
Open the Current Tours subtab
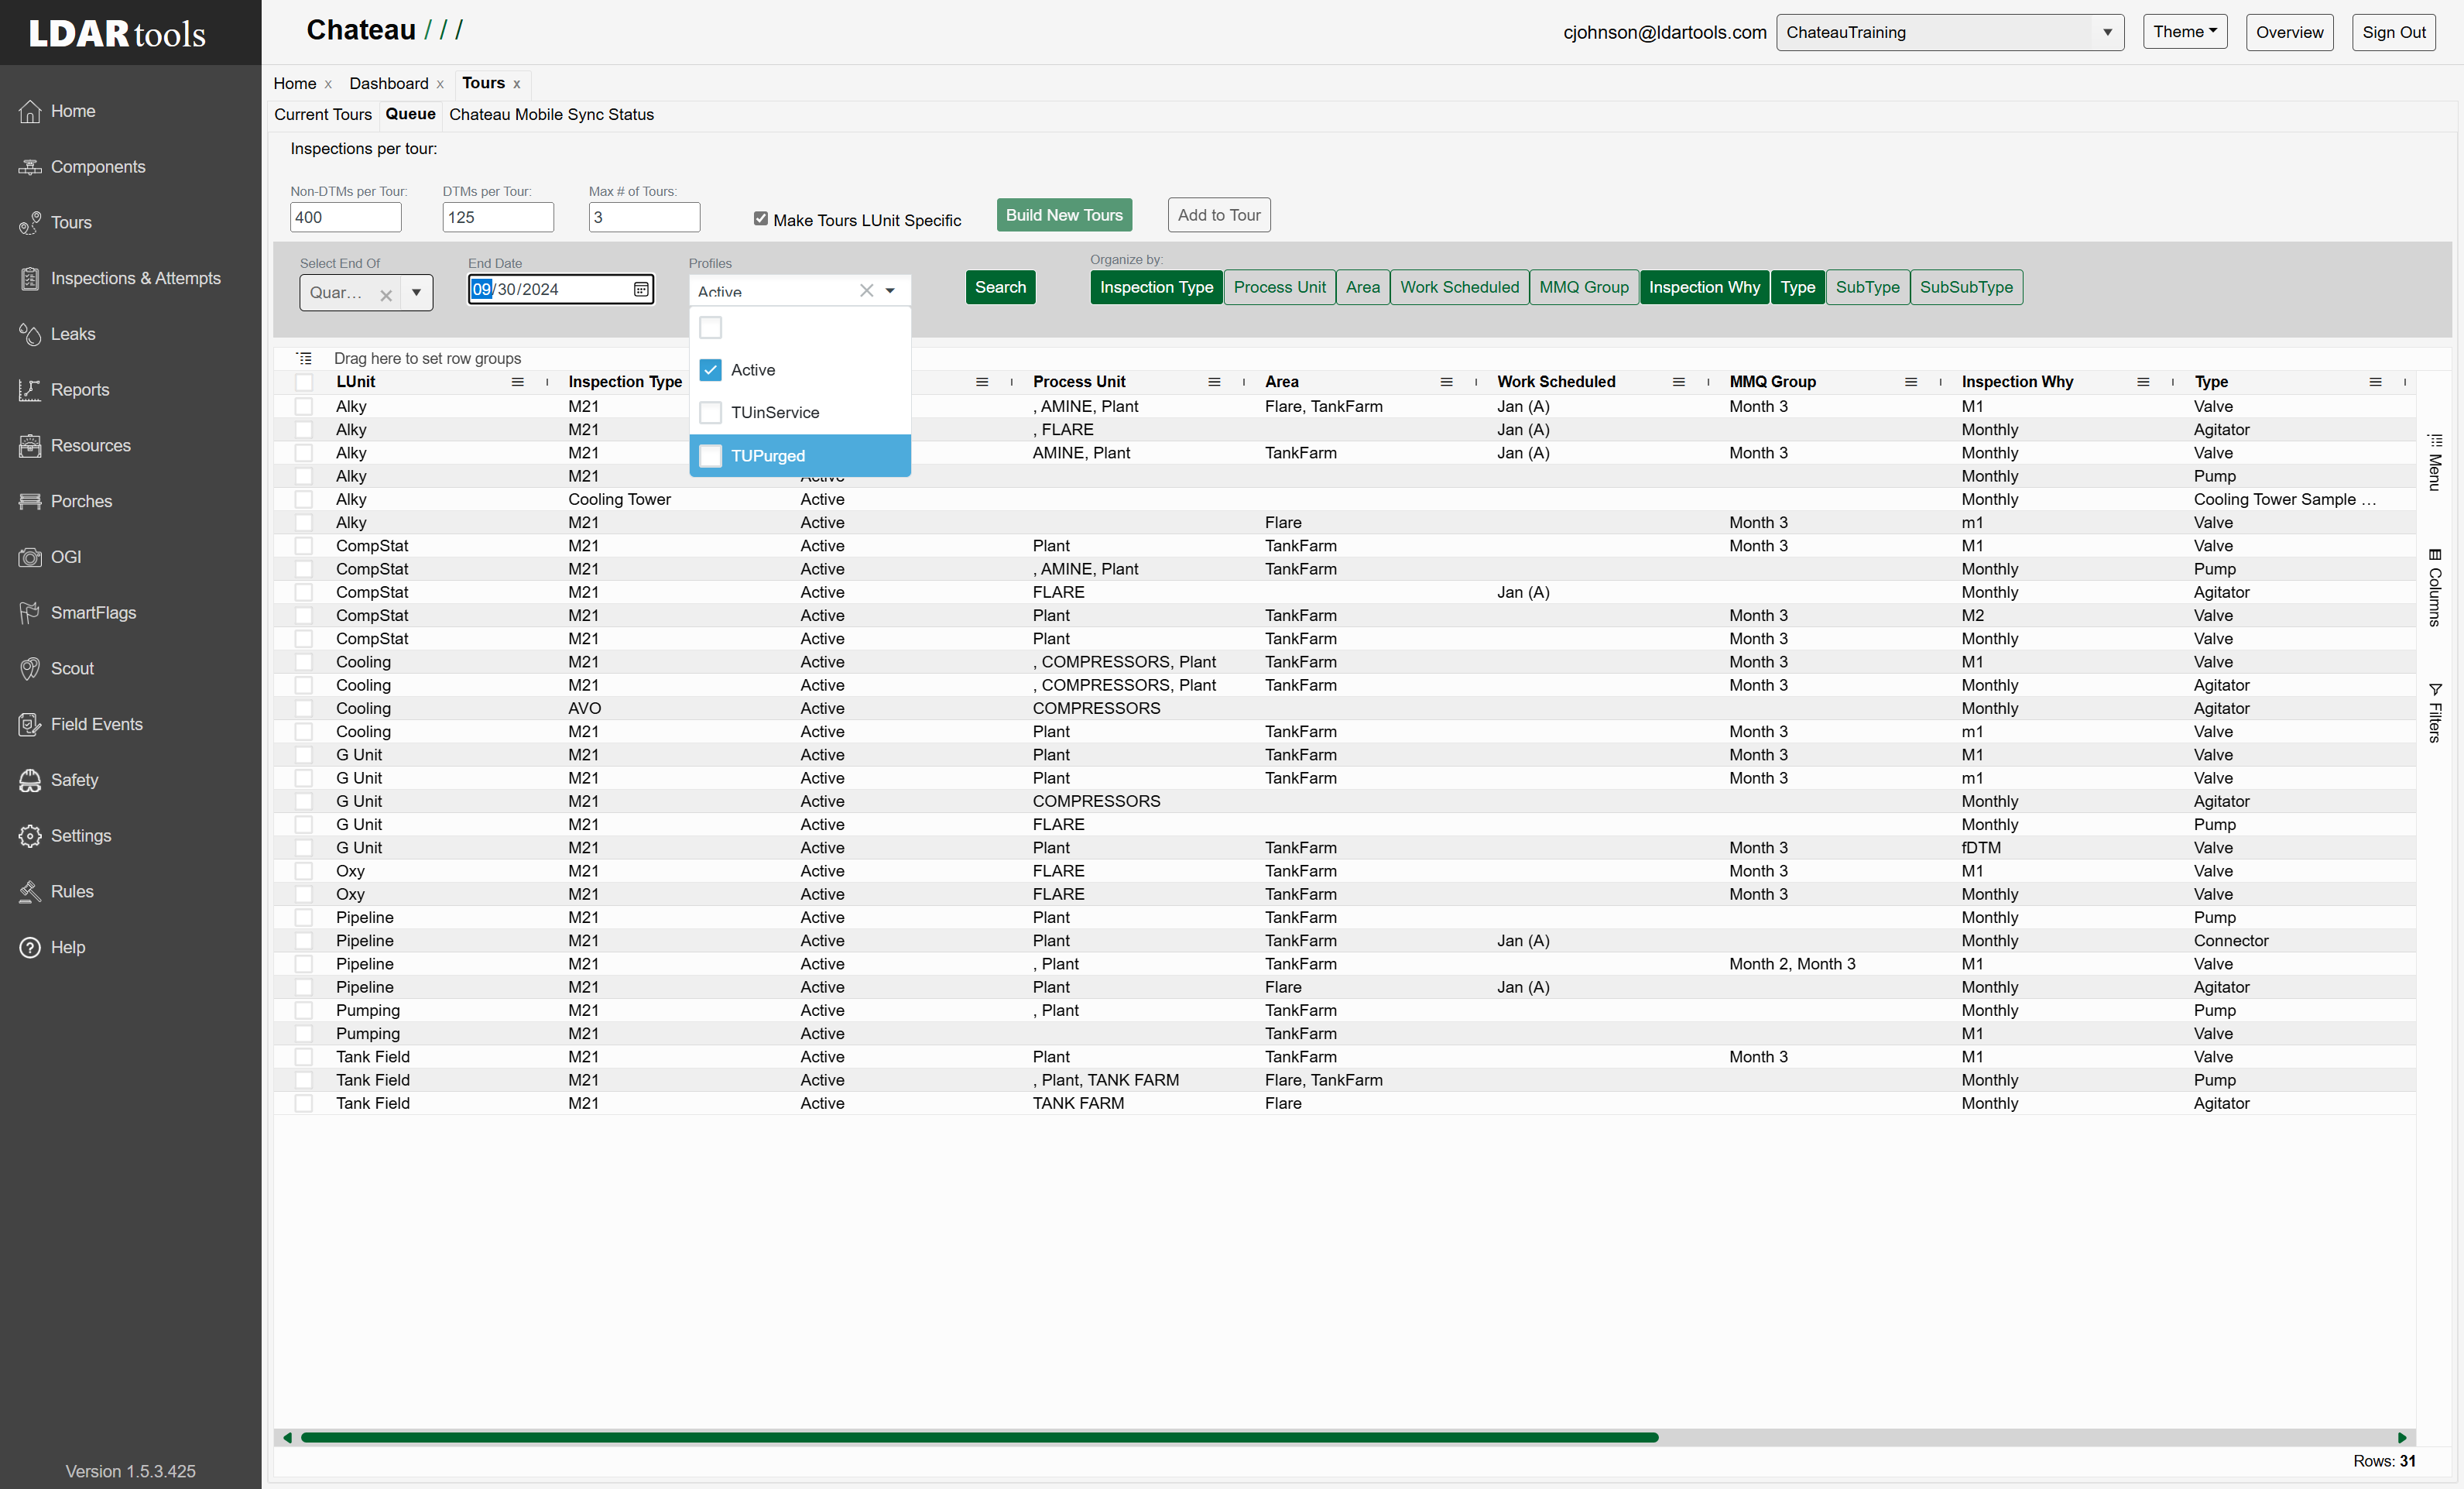pyautogui.click(x=323, y=114)
